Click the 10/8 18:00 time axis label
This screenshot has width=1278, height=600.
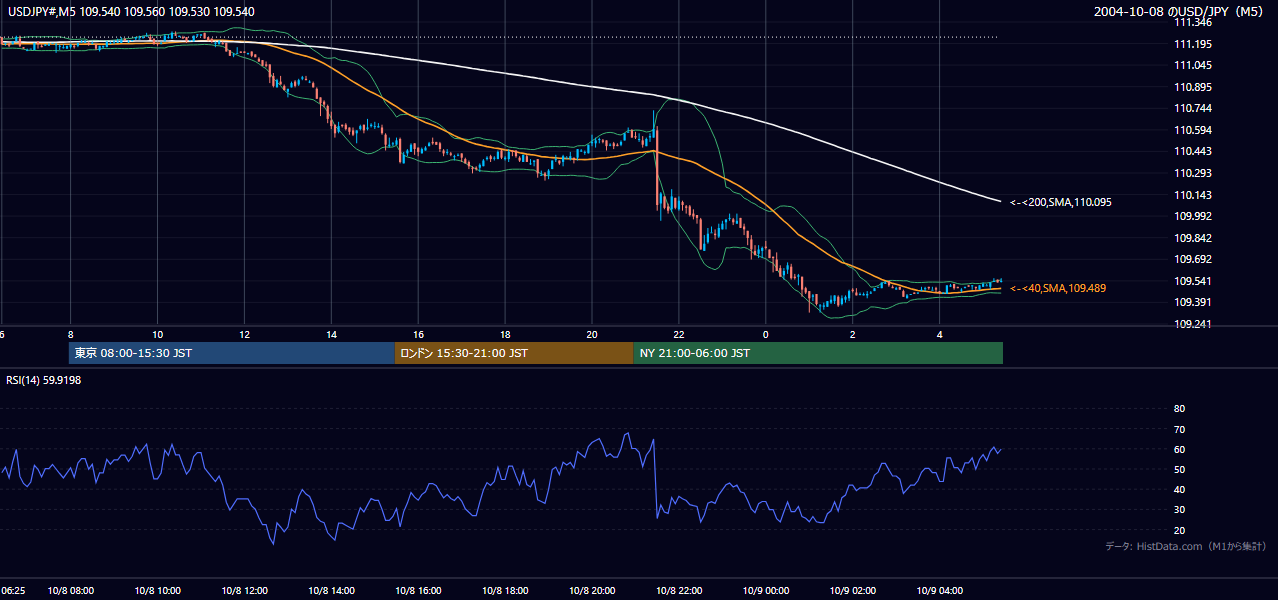click(506, 591)
